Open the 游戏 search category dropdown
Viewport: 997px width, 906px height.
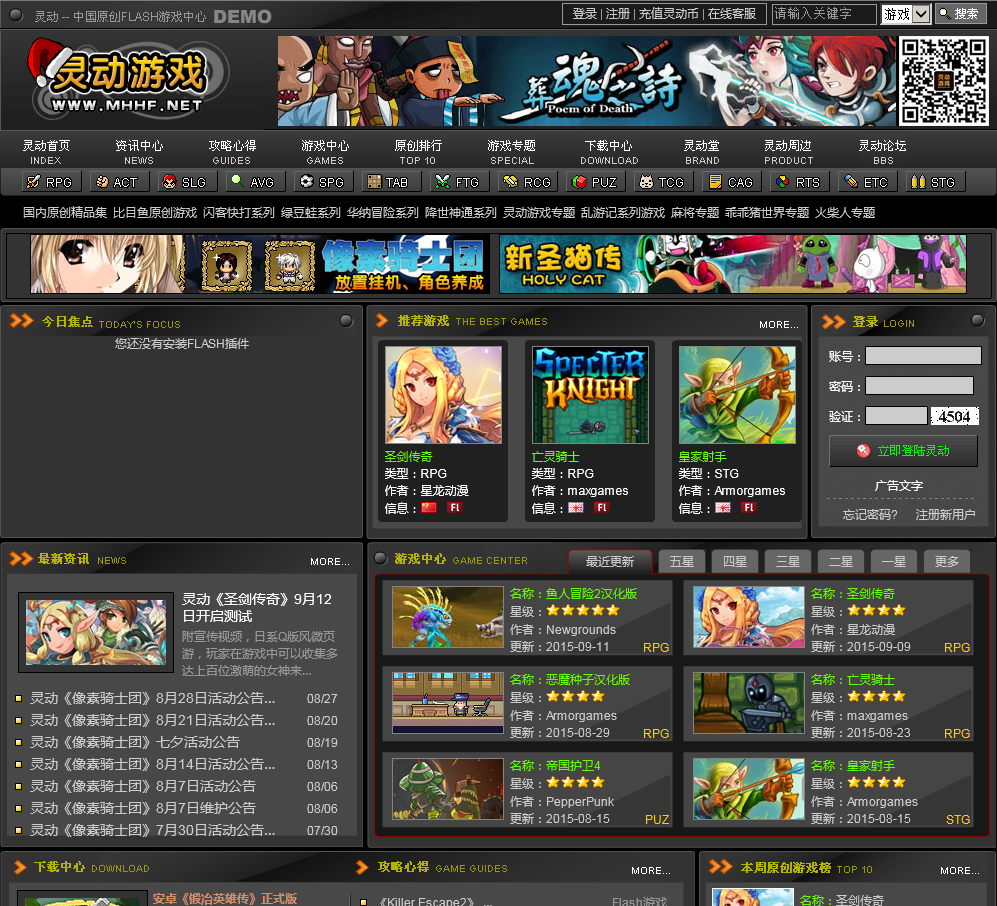(x=906, y=13)
